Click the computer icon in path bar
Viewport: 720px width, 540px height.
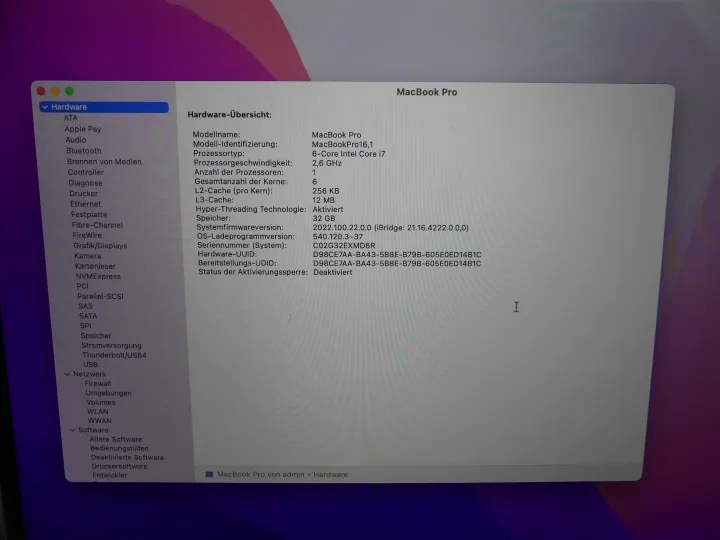click(209, 474)
